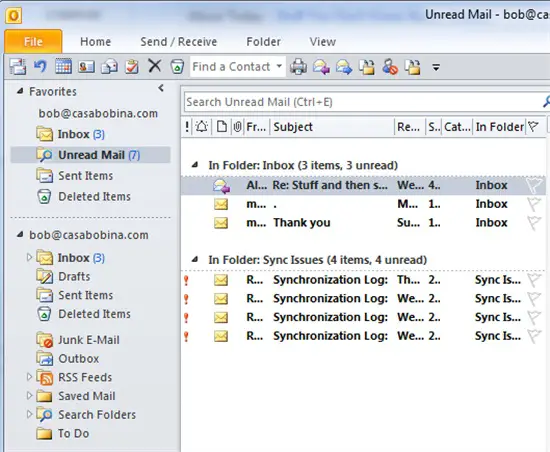Open the Contacts card icon in the toolbar
550x452 pixels.
click(x=86, y=67)
